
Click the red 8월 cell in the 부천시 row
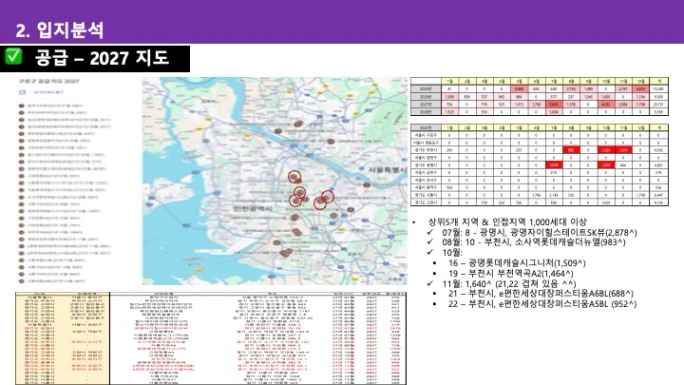tap(571, 150)
